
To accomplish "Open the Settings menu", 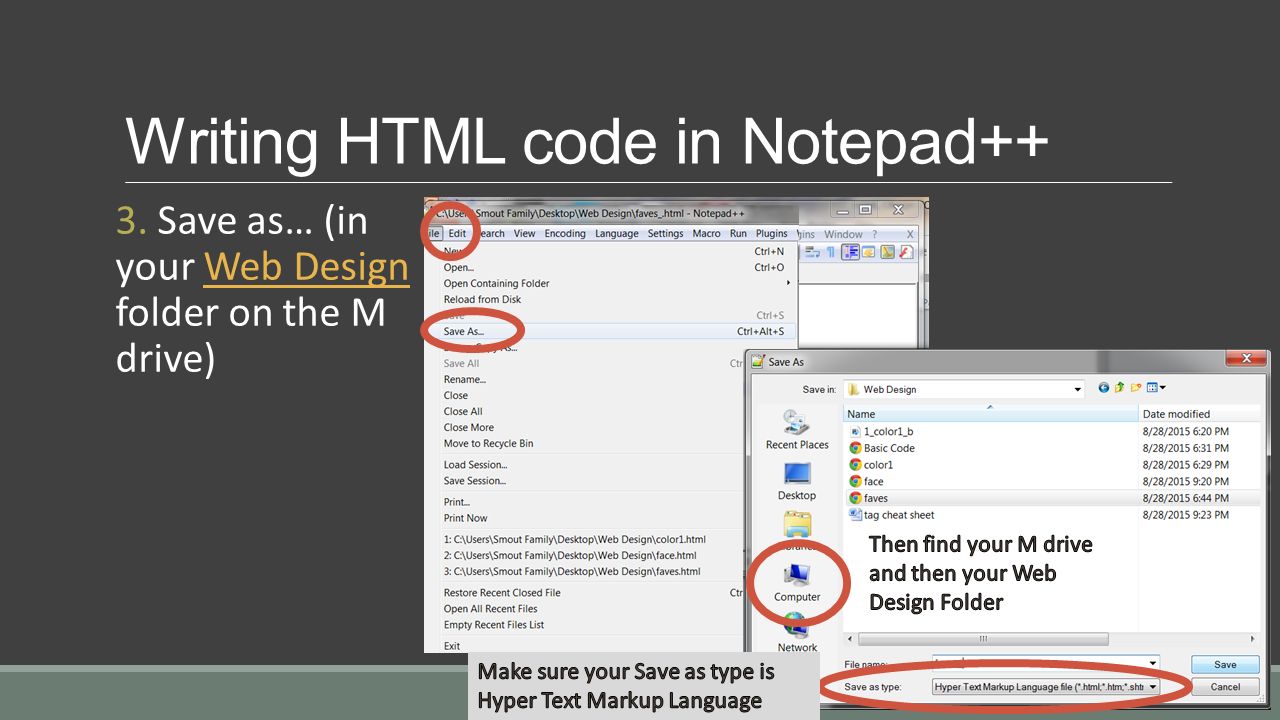I will pyautogui.click(x=665, y=234).
